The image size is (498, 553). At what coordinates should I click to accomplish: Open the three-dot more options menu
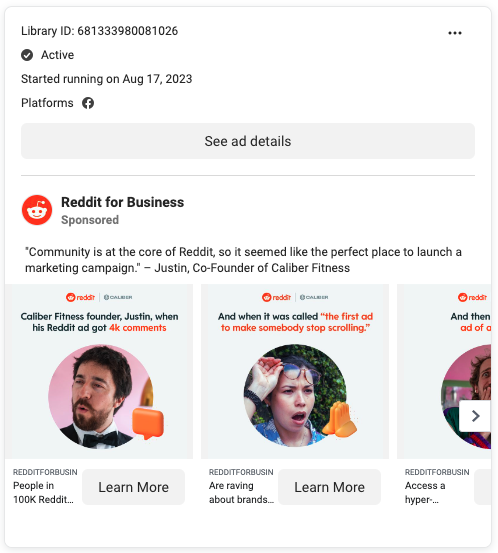[x=455, y=33]
